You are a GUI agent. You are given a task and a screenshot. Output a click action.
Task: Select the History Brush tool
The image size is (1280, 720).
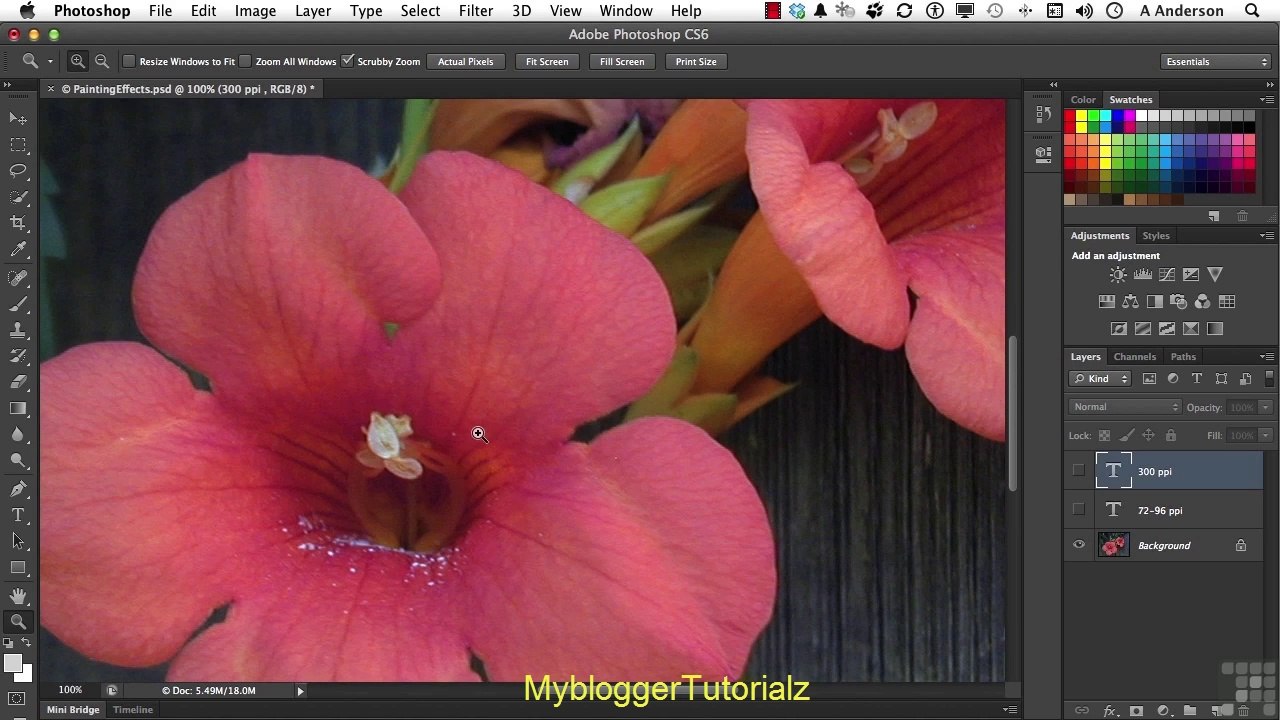[x=18, y=356]
